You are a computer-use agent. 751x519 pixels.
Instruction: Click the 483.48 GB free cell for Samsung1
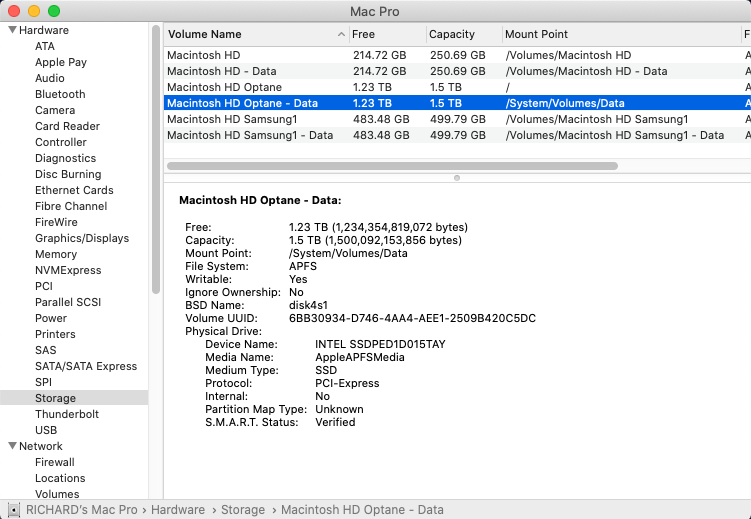tap(381, 119)
